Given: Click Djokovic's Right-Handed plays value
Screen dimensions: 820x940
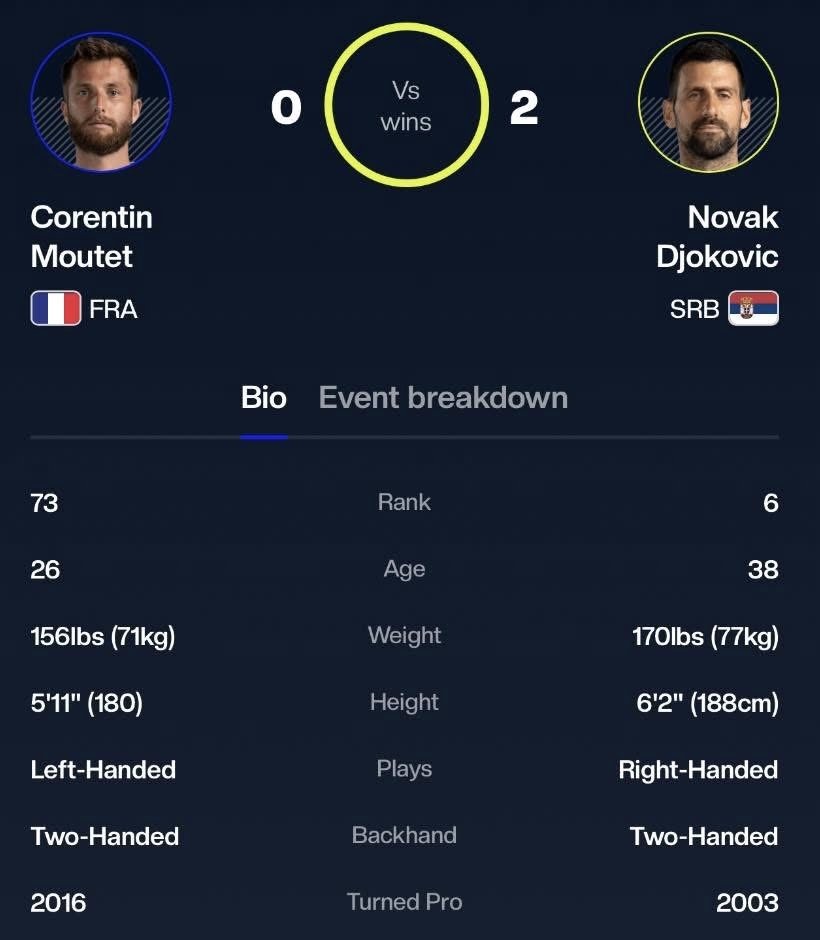Looking at the screenshot, I should click(698, 770).
